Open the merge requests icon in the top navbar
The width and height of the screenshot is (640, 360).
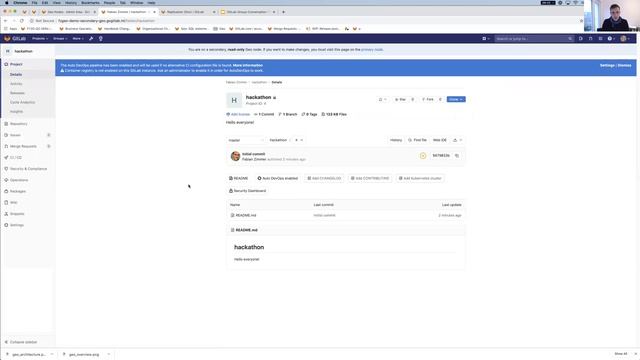coord(590,38)
